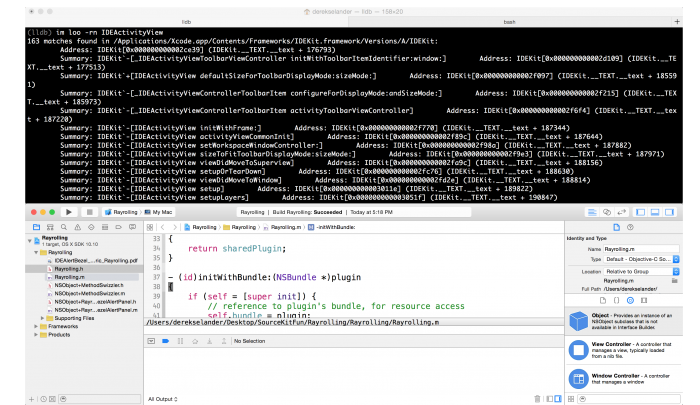
Task: Select the Project navigator folder icon
Action: [x=37, y=227]
